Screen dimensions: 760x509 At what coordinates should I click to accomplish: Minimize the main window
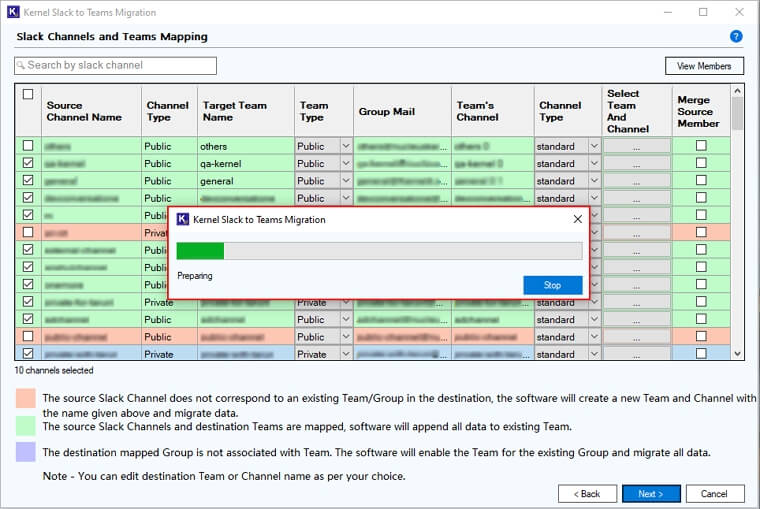coord(668,12)
